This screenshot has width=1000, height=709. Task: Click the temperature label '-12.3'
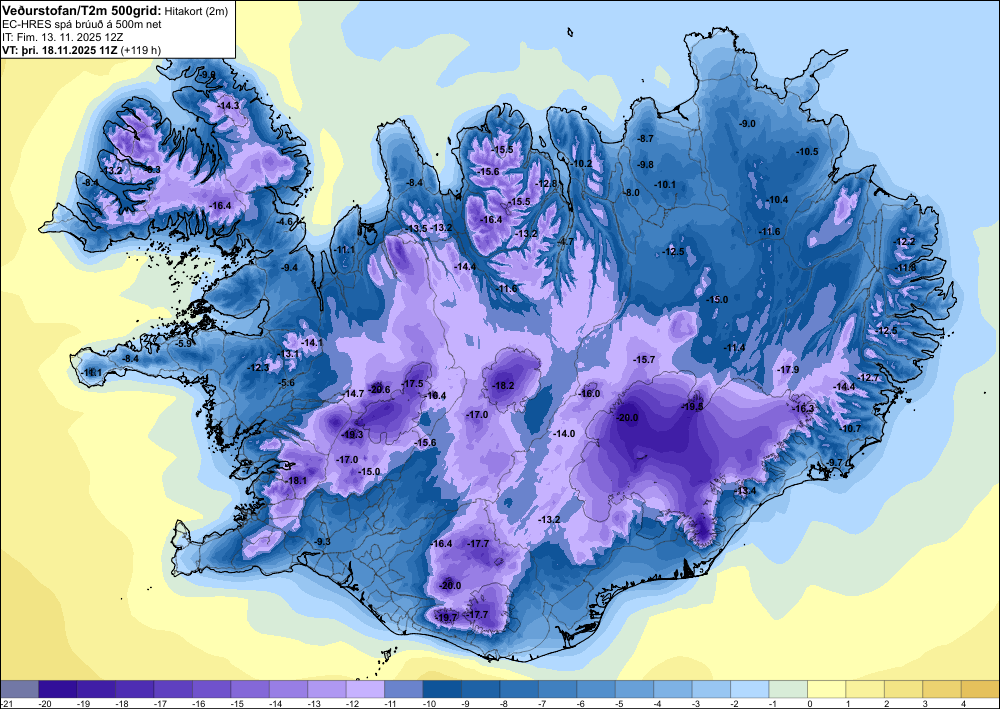tap(258, 367)
